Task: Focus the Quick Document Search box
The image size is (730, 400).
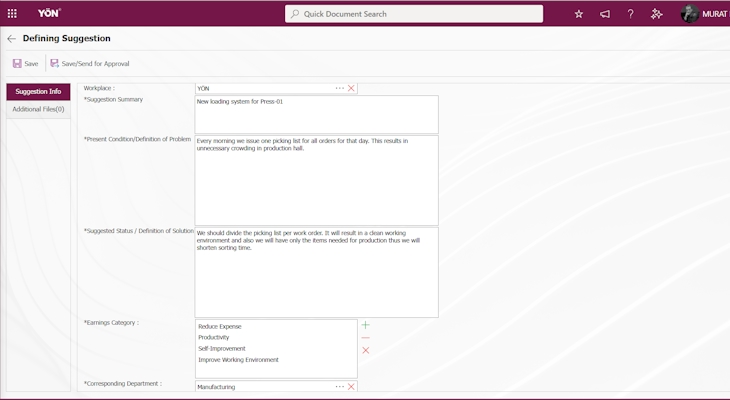Action: coord(414,14)
